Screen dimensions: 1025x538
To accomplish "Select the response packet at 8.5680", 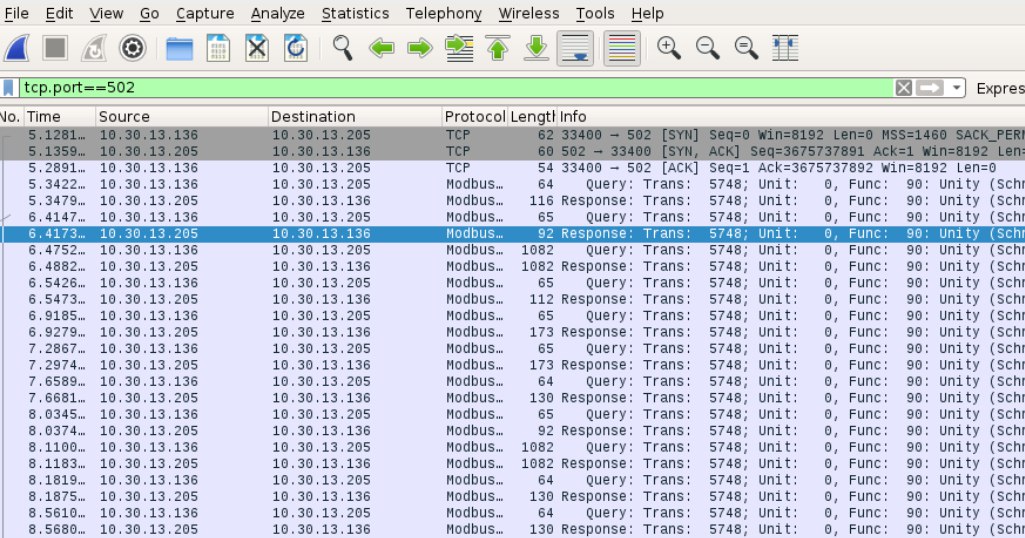I will click(x=512, y=530).
